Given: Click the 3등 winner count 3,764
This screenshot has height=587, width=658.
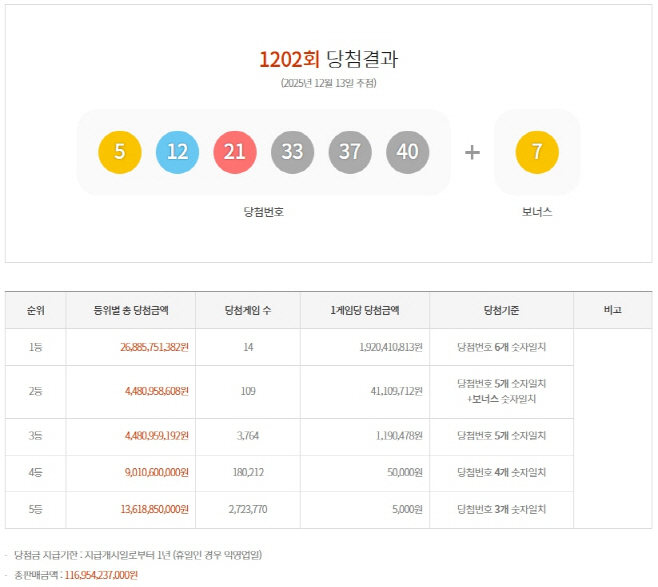Looking at the screenshot, I should click(x=248, y=436).
